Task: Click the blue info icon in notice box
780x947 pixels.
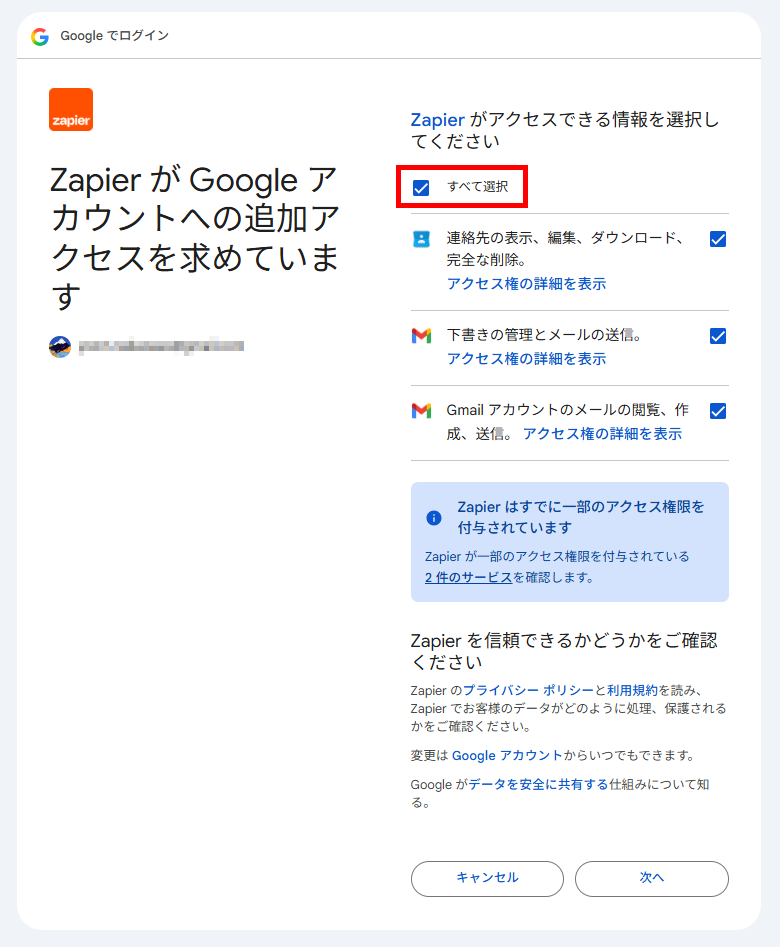Action: pyautogui.click(x=434, y=518)
